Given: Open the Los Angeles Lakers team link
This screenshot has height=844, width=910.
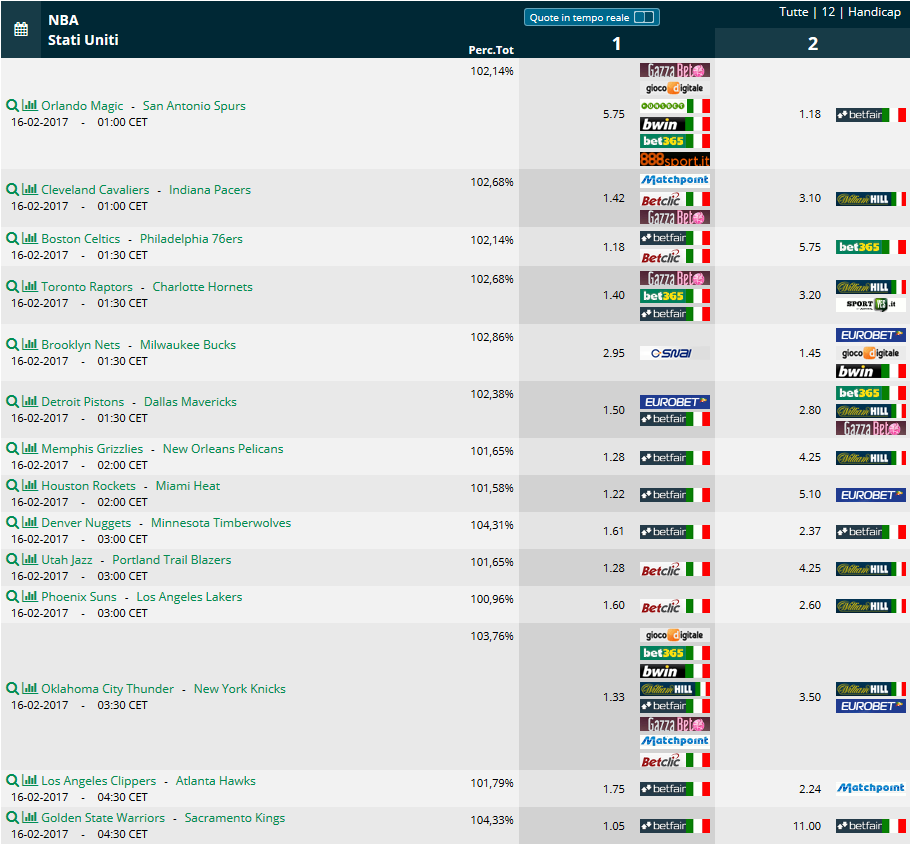Looking at the screenshot, I should 189,597.
